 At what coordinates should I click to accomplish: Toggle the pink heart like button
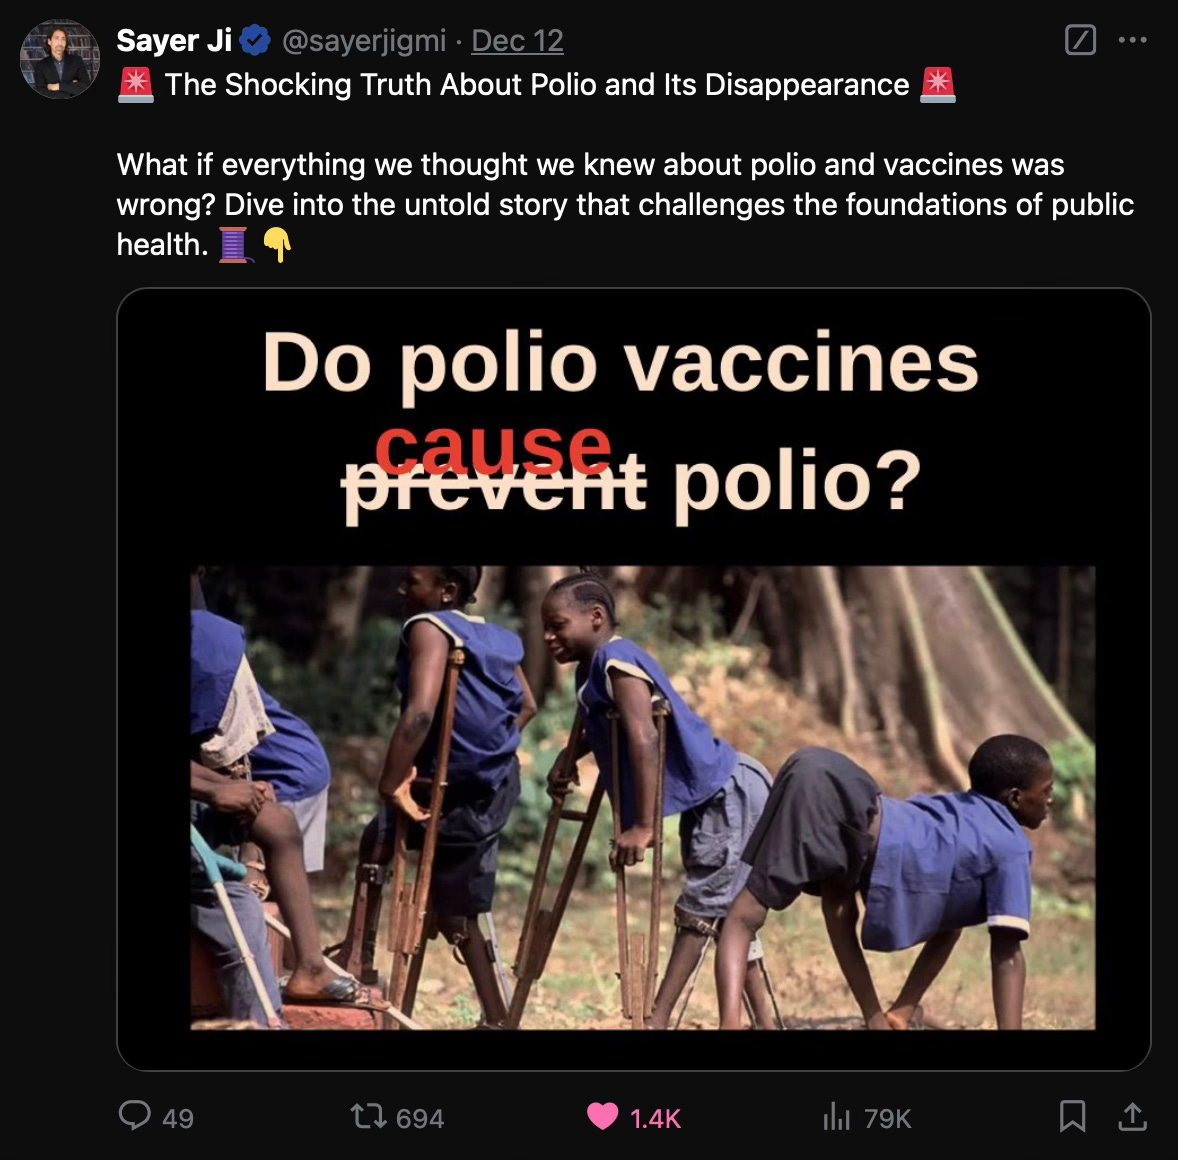[603, 1116]
